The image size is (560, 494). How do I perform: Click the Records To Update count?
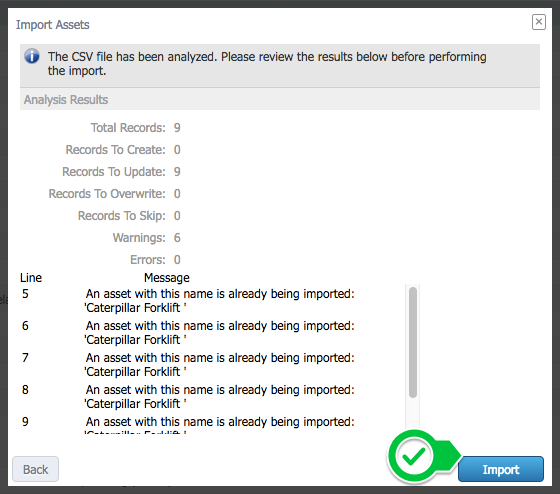tap(177, 172)
